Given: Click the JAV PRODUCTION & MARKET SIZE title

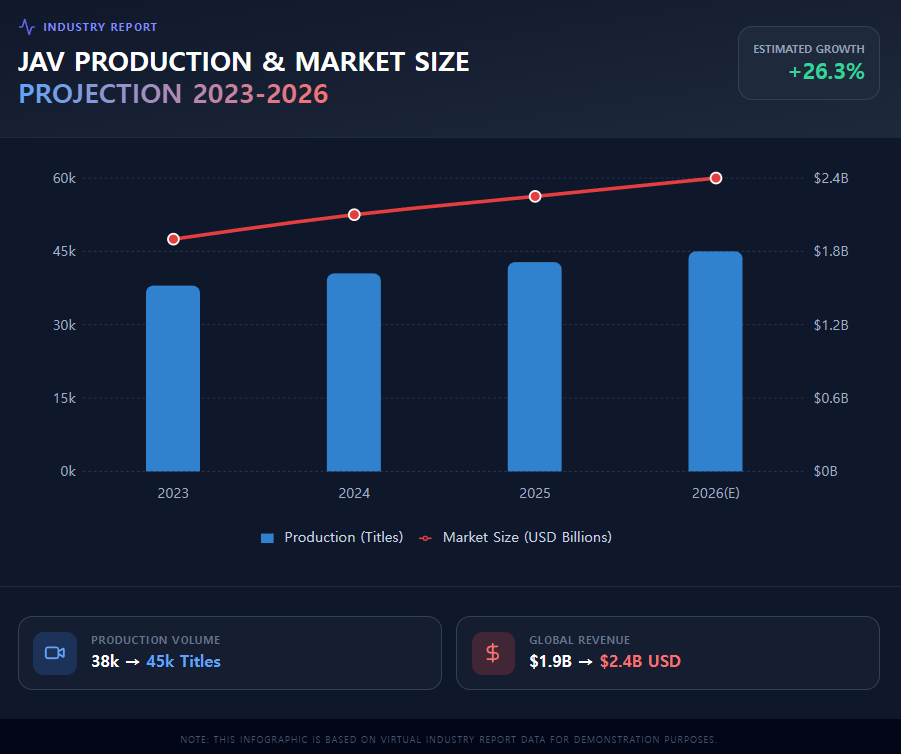Looking at the screenshot, I should click(243, 61).
